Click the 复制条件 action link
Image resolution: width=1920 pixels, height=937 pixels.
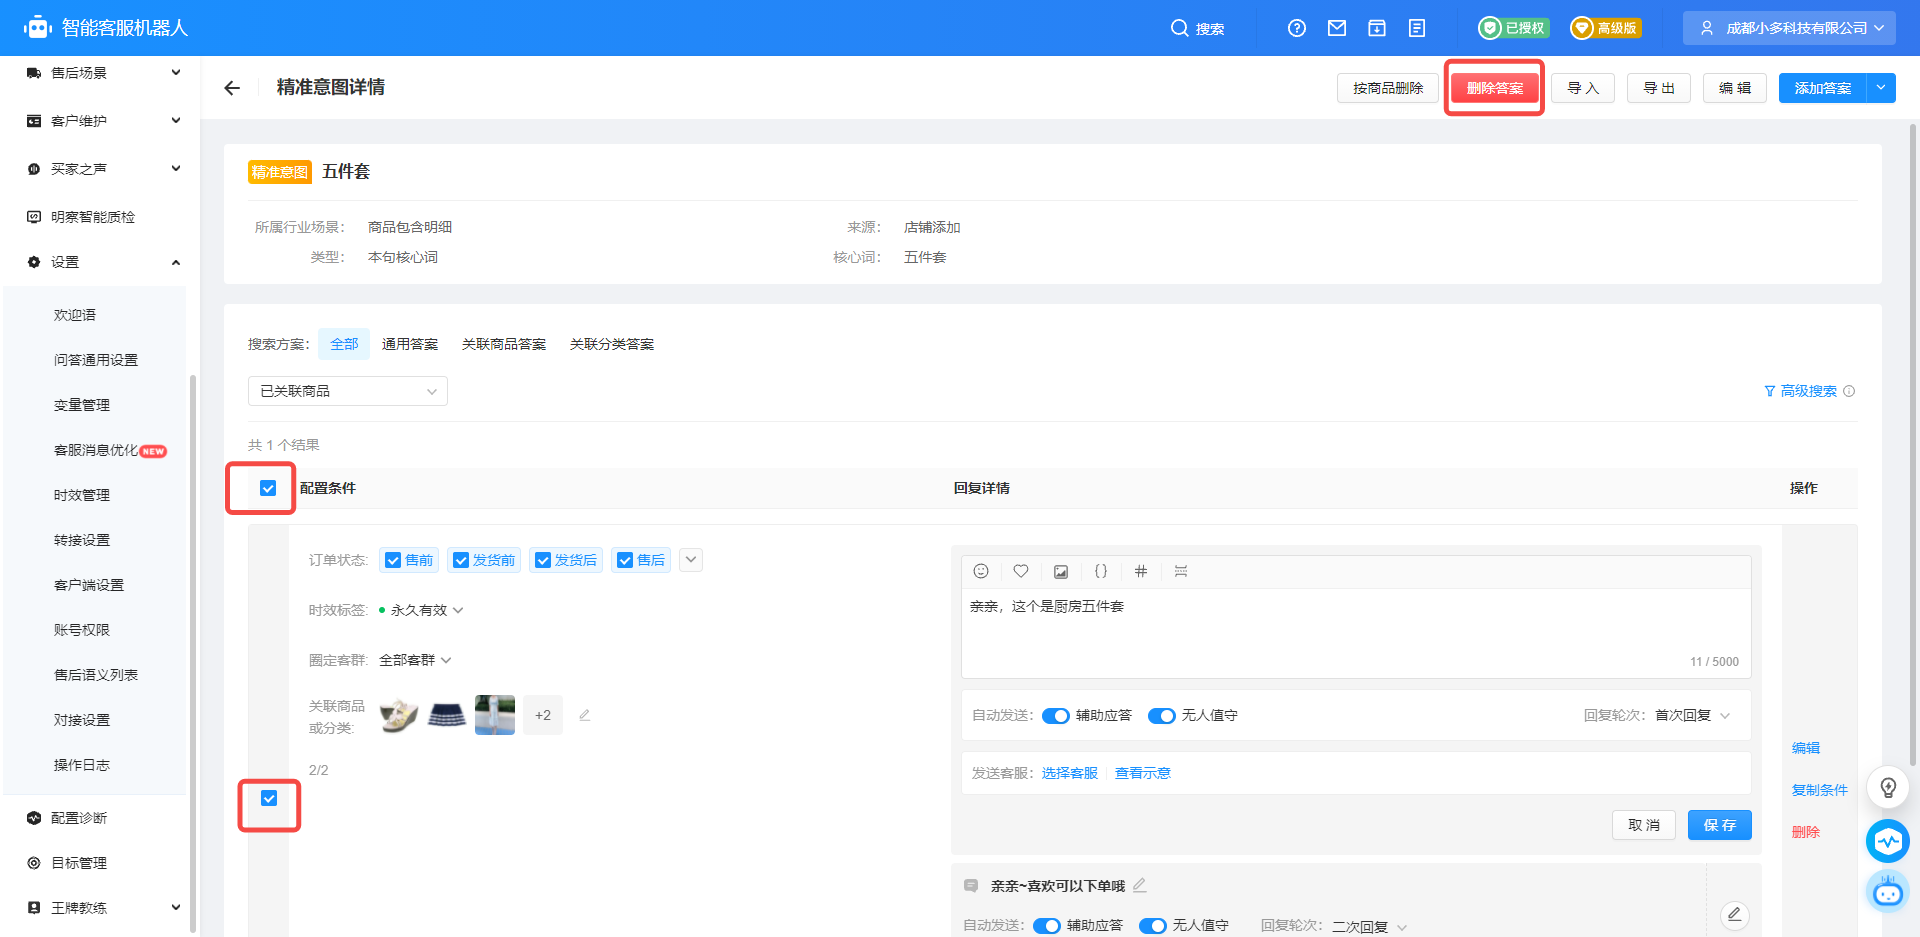tap(1820, 790)
